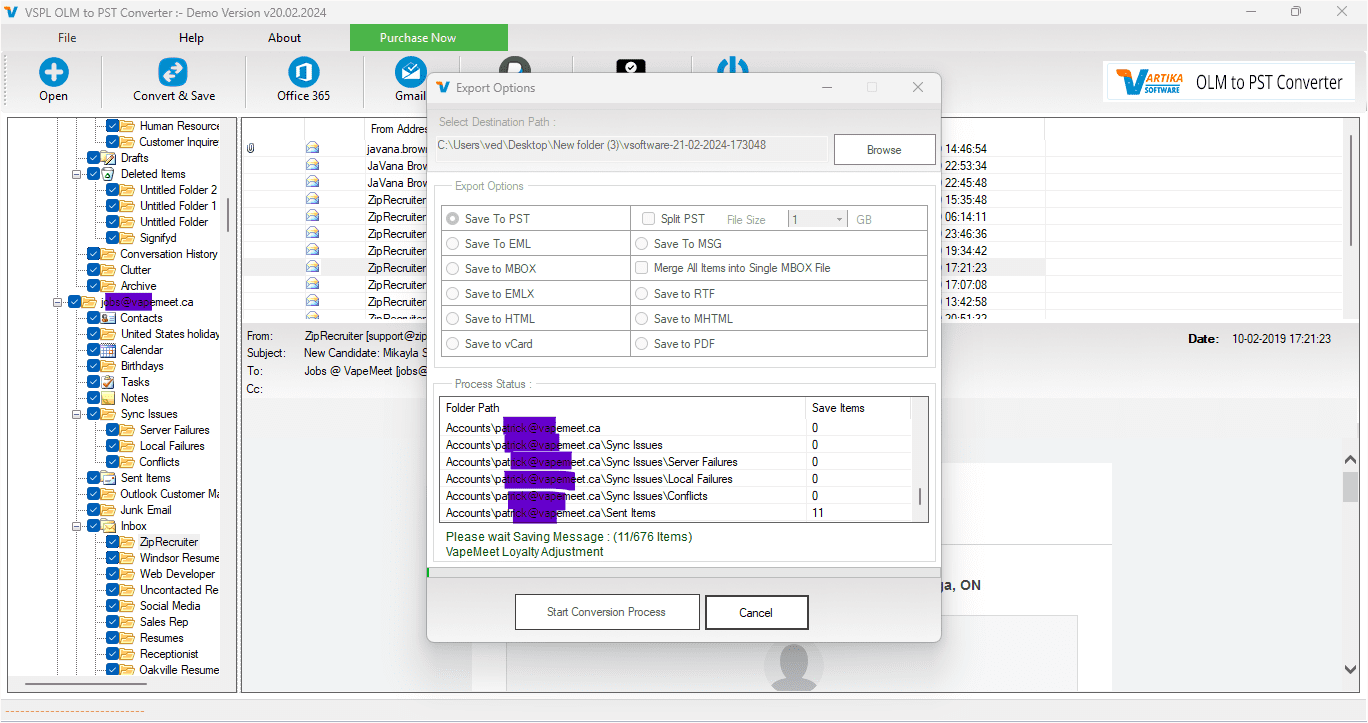Enable the Split PST checkbox
Image resolution: width=1368 pixels, height=723 pixels.
648,218
